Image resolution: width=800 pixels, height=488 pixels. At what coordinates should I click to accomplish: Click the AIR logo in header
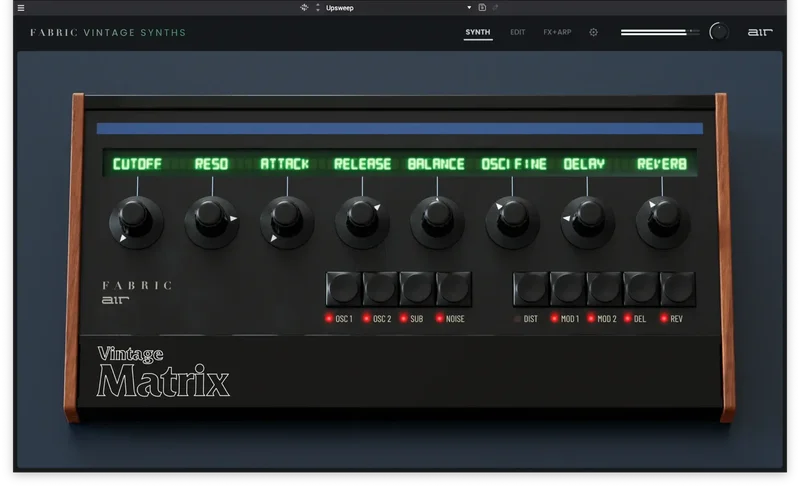[x=760, y=32]
